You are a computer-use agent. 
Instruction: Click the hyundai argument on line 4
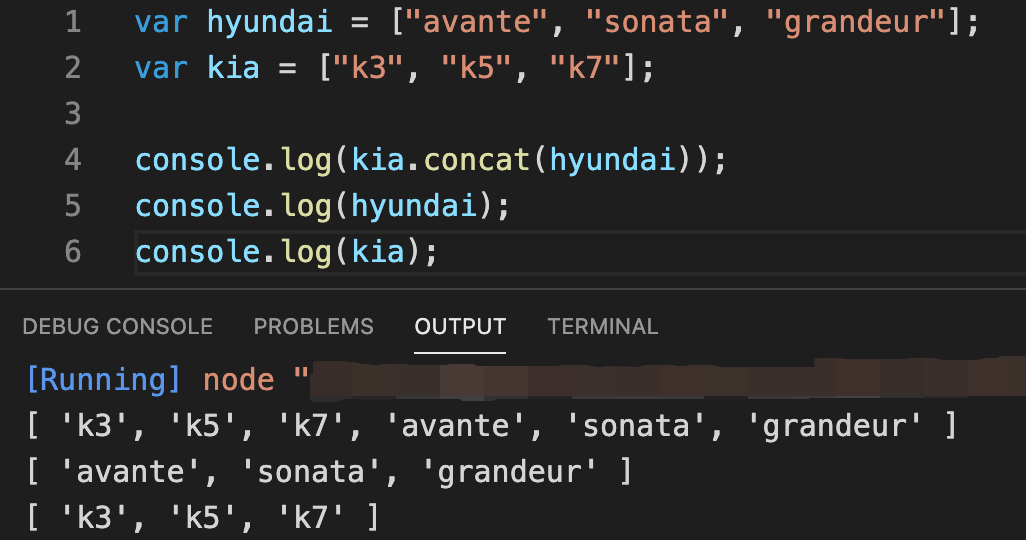click(612, 161)
